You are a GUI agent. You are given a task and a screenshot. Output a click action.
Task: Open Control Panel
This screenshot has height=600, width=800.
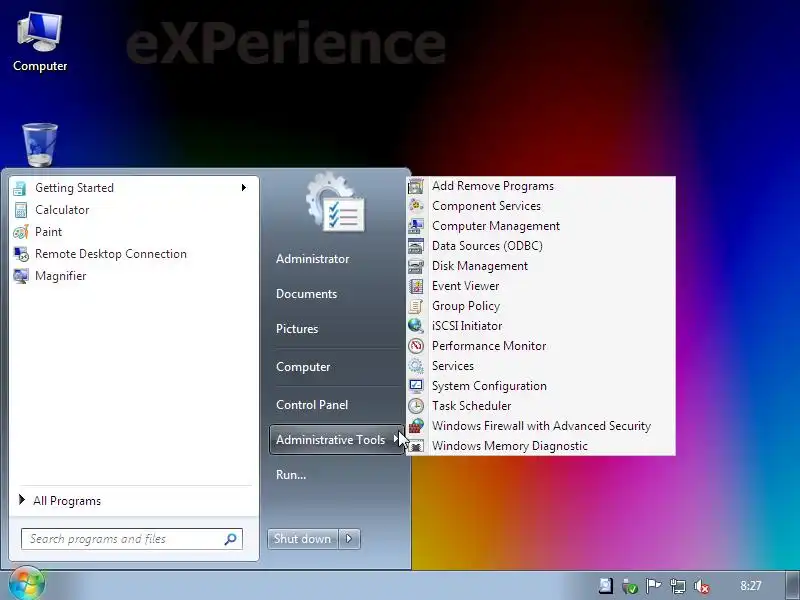click(312, 405)
